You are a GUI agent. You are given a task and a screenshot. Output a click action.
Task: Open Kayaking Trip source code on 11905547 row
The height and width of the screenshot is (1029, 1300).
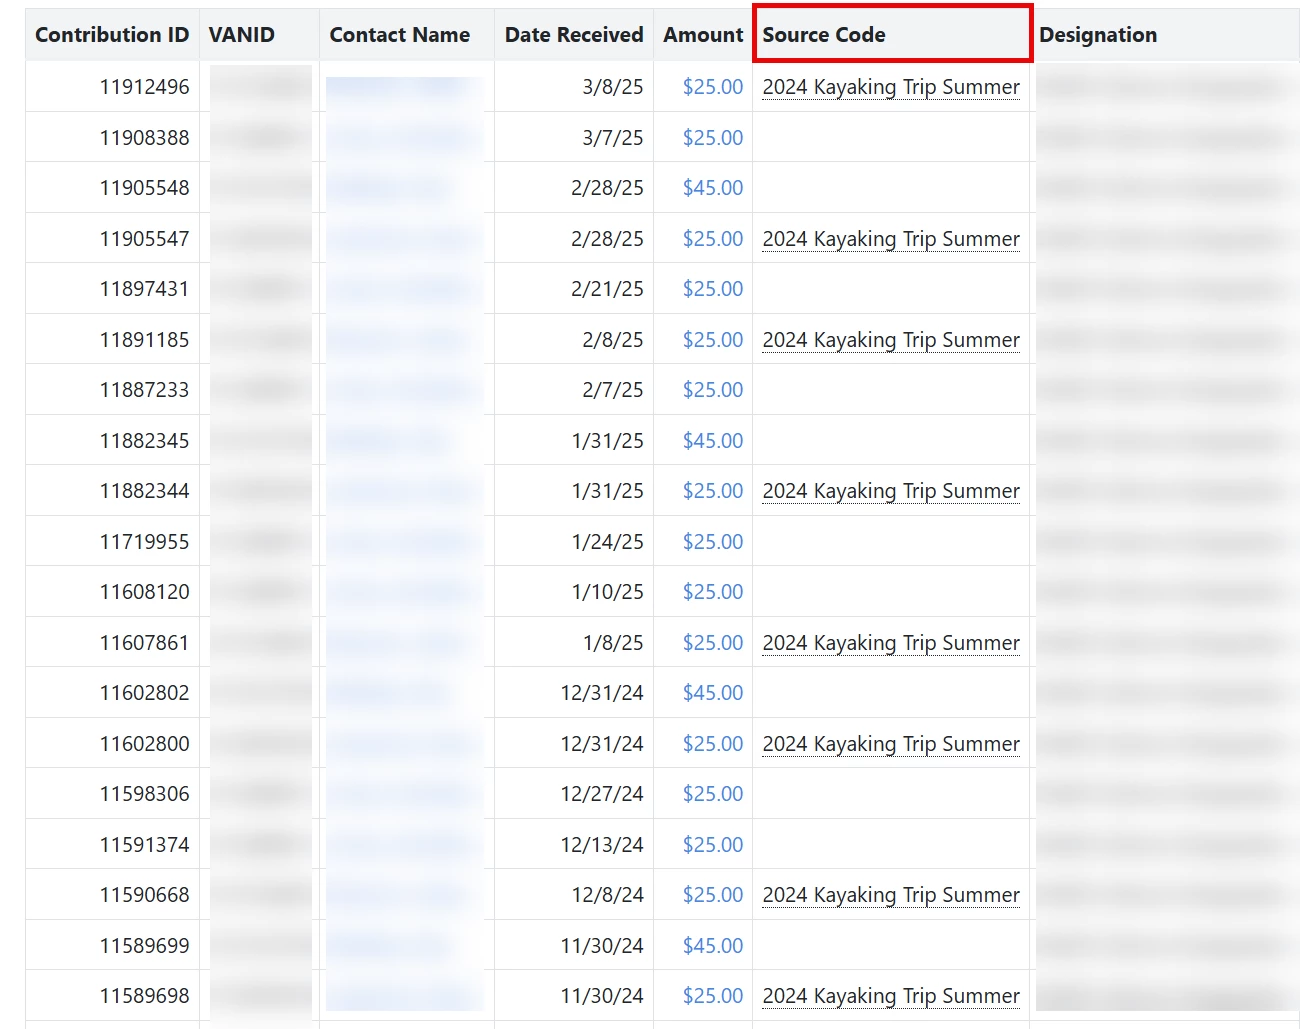[x=891, y=239]
